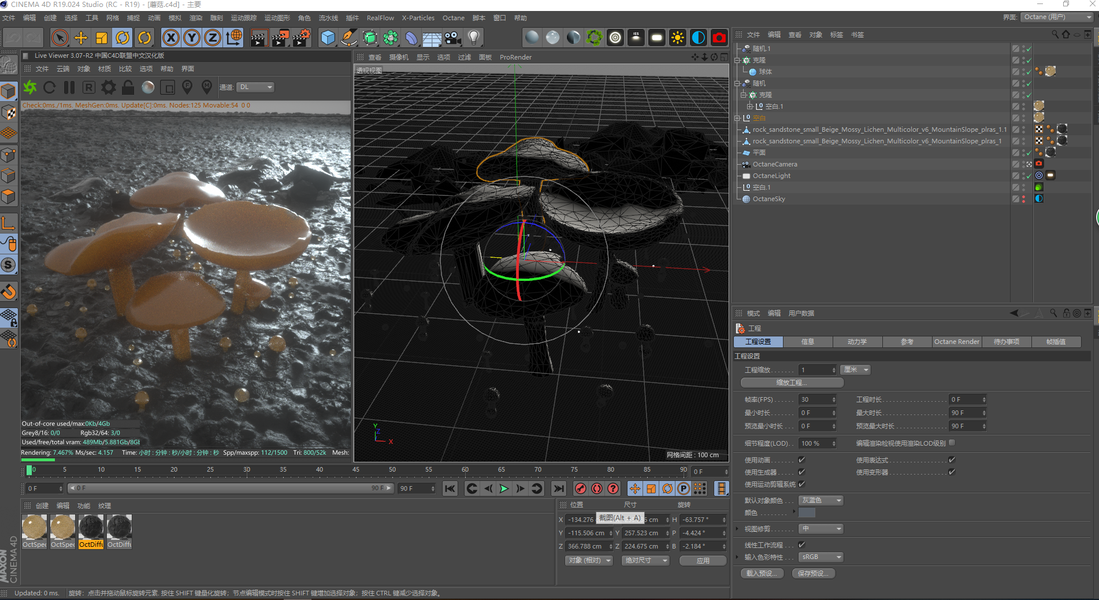Select the highlighted OctDiffuse material thumbnail

coord(90,531)
